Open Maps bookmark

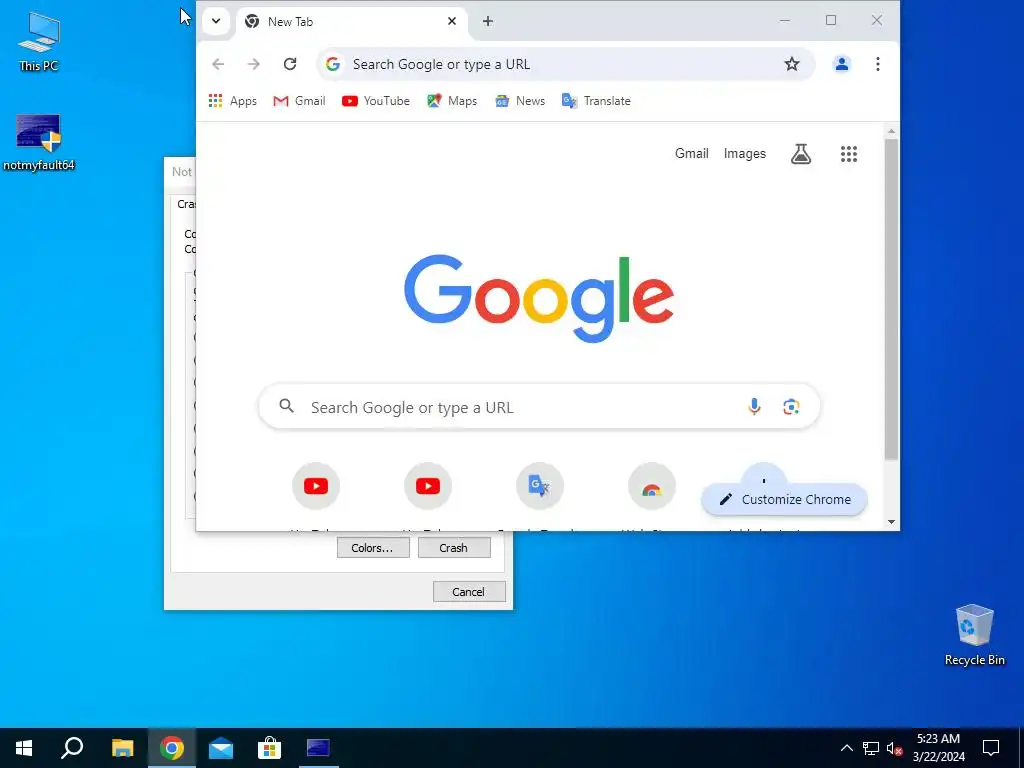[452, 101]
